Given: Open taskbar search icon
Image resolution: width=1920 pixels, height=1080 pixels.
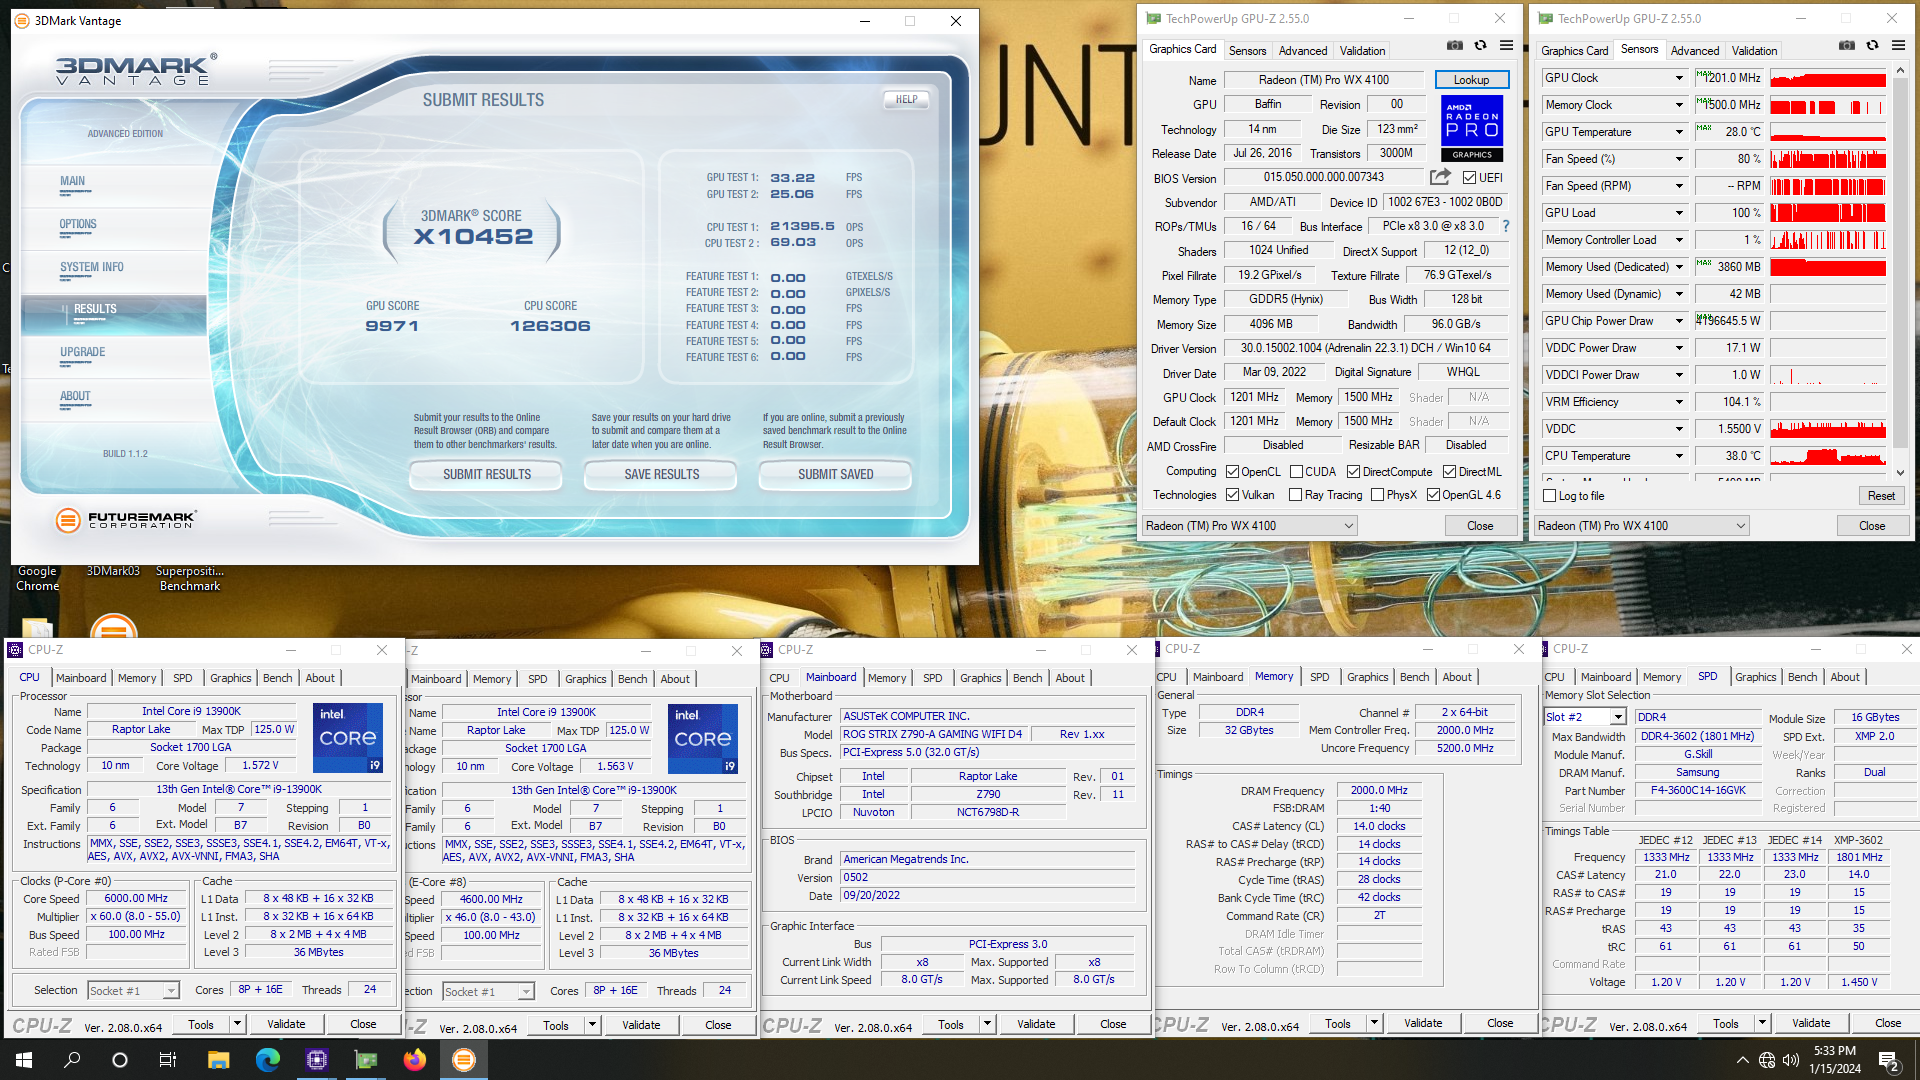Looking at the screenshot, I should tap(72, 1060).
